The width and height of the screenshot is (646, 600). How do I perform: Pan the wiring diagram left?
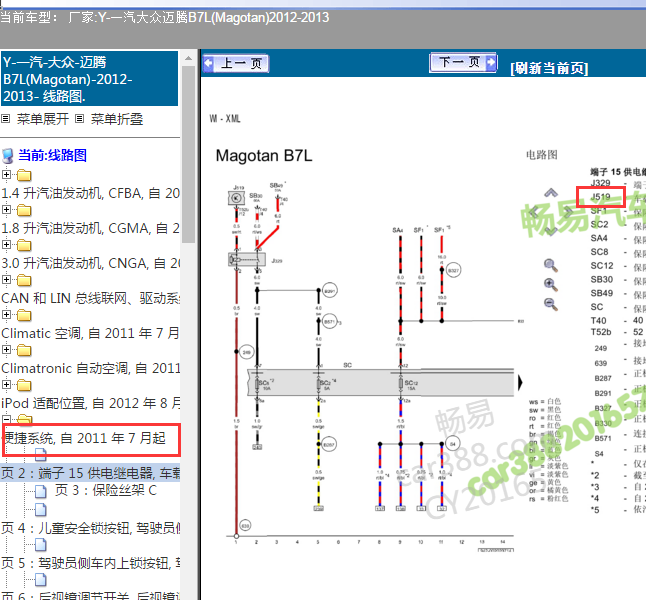tap(534, 212)
